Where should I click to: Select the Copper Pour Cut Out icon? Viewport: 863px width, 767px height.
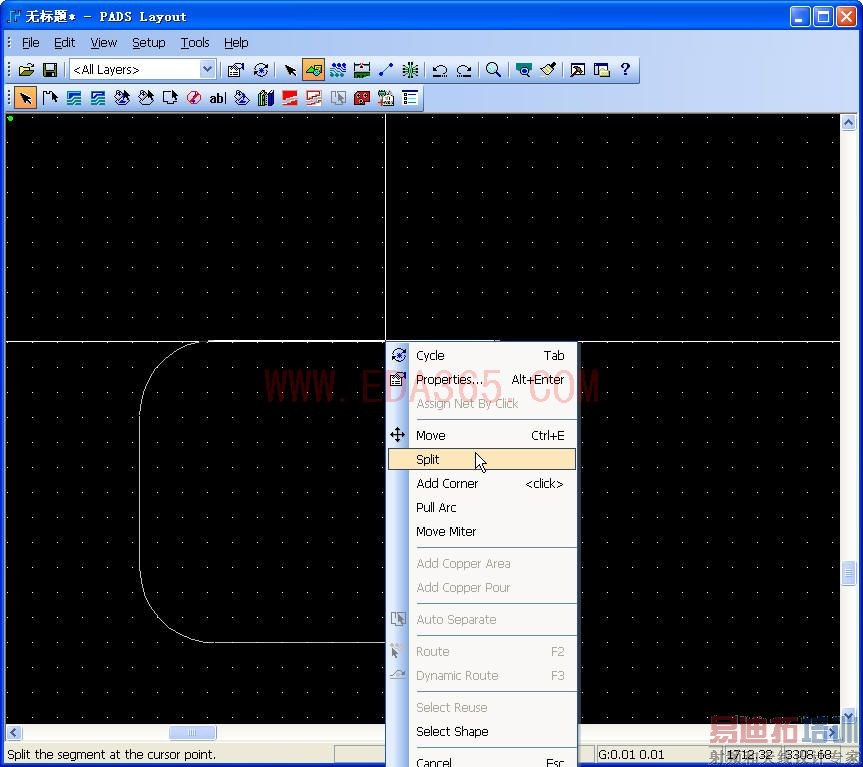pos(146,98)
